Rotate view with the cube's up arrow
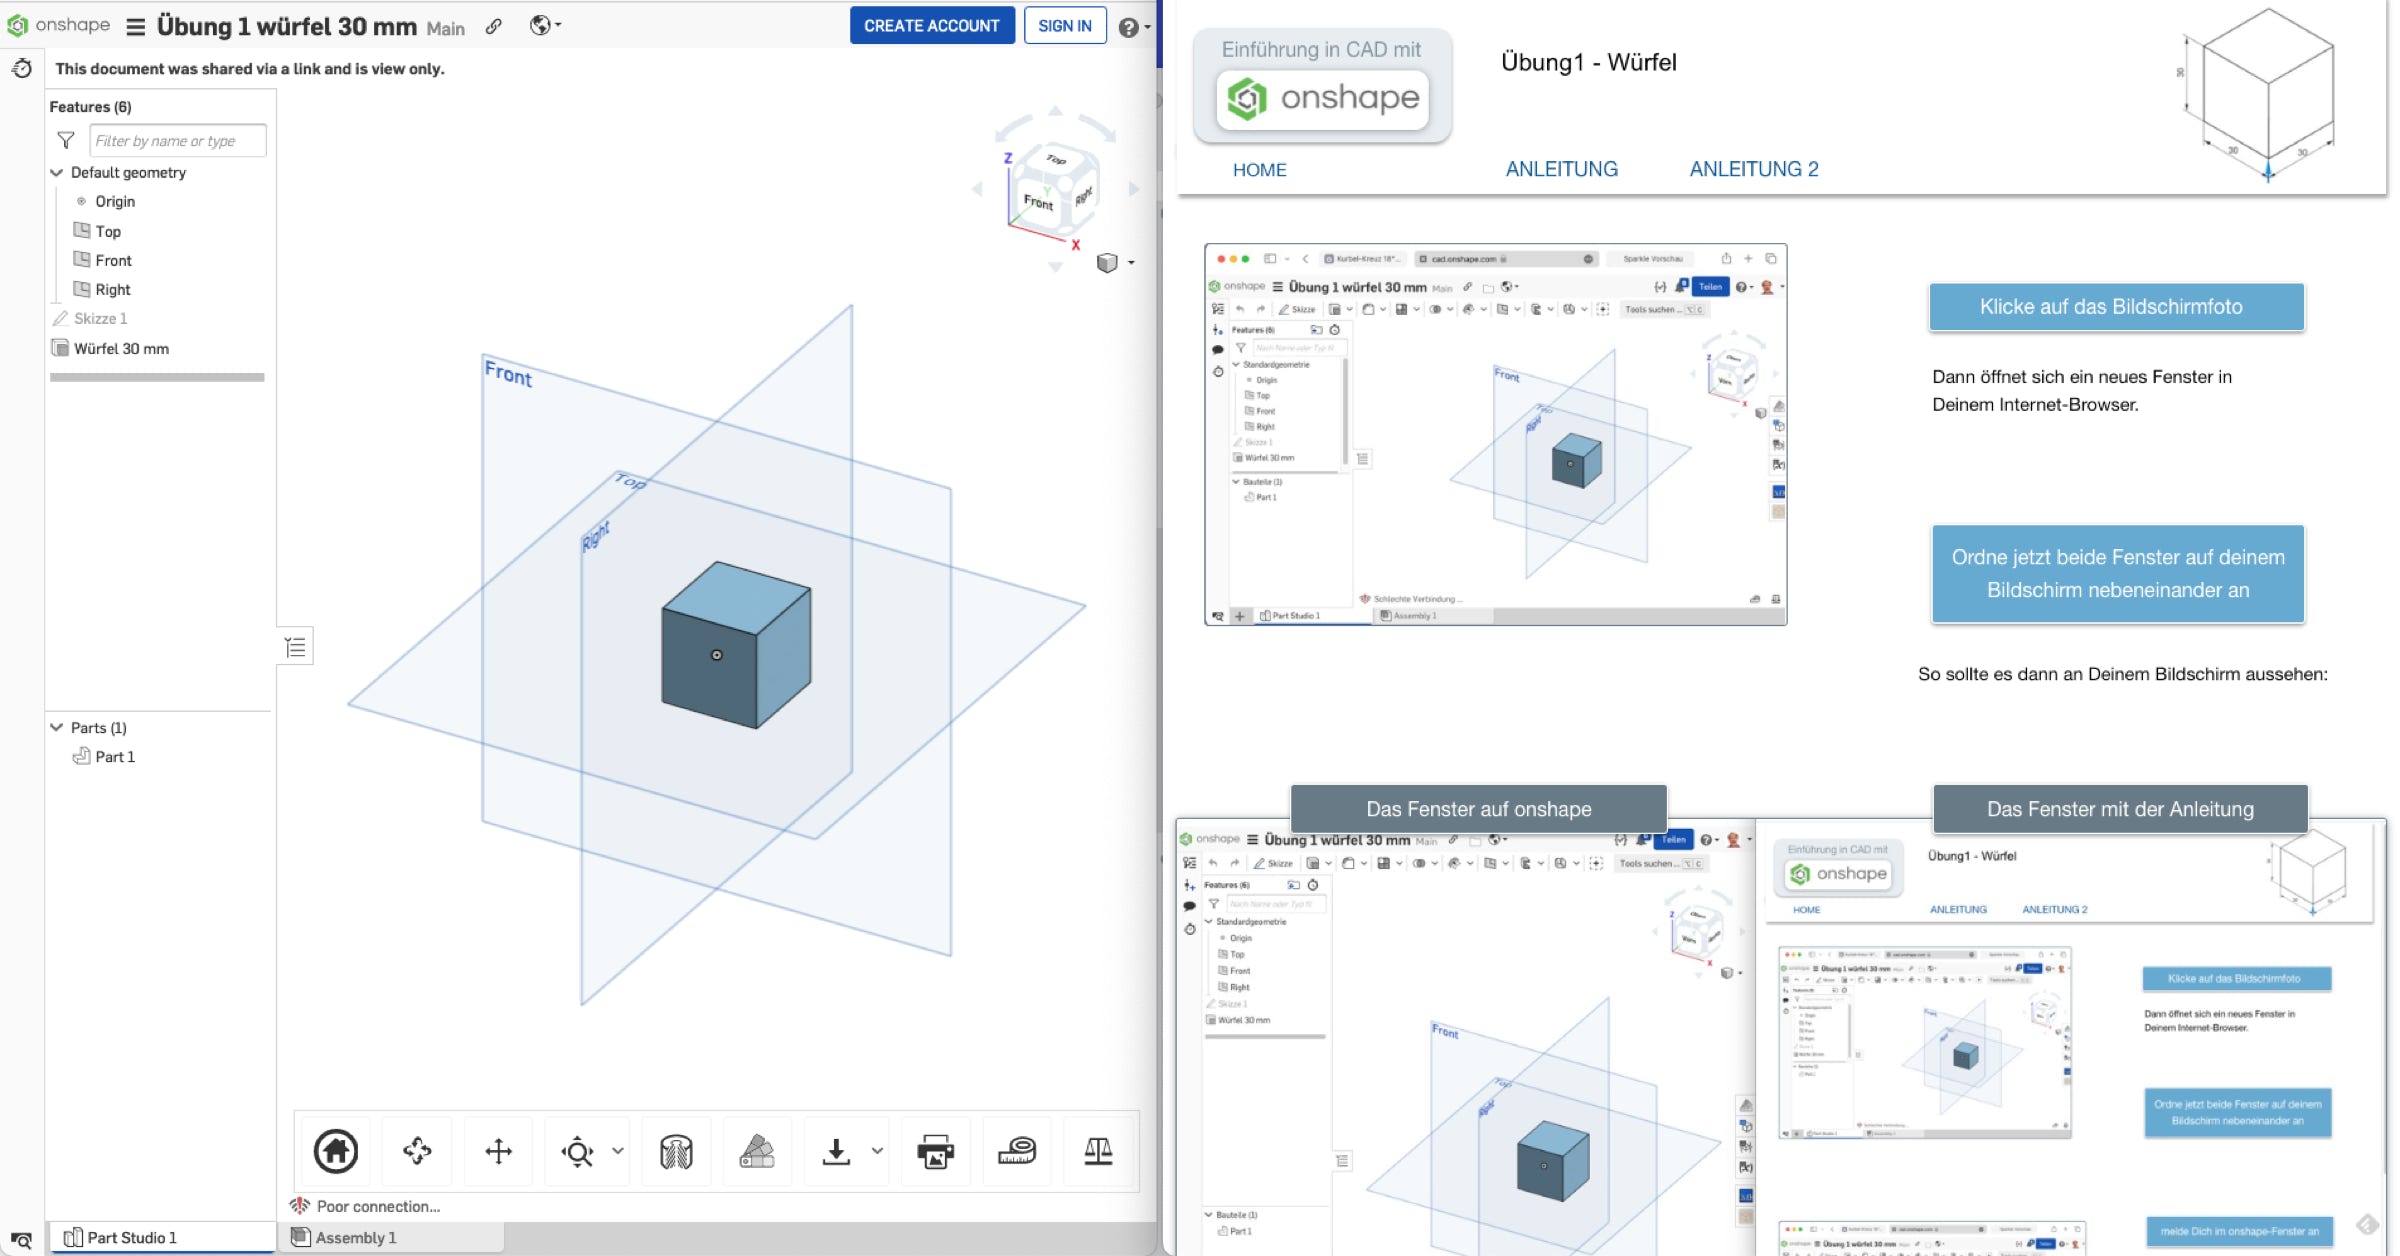Viewport: 2400px width, 1256px height. [x=1055, y=111]
